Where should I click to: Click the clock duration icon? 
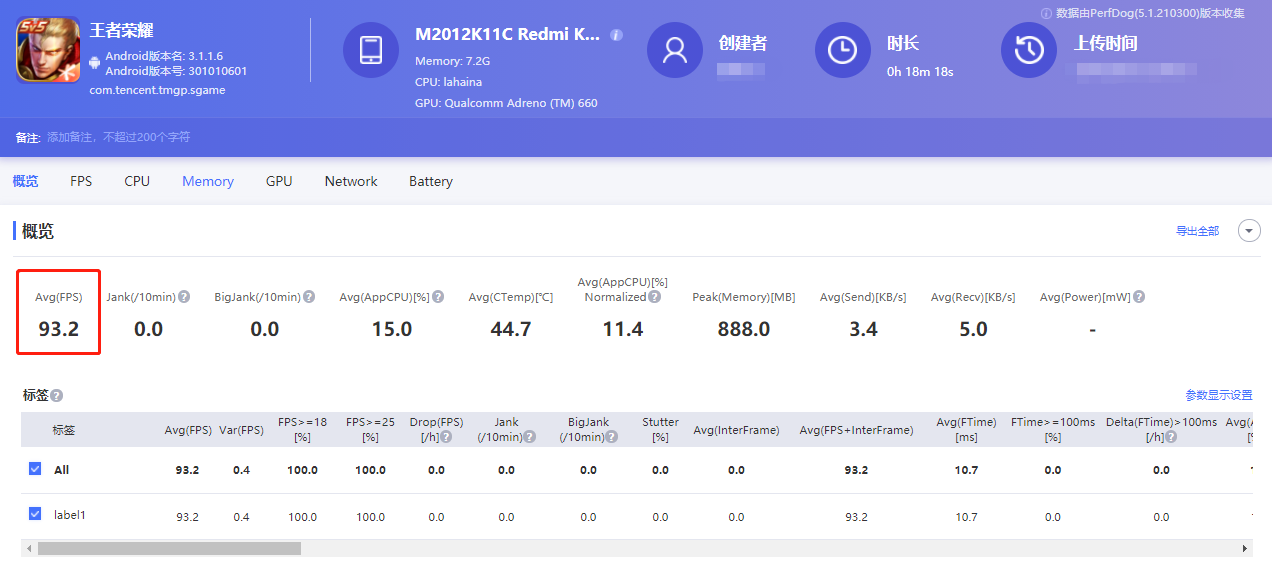coord(842,50)
